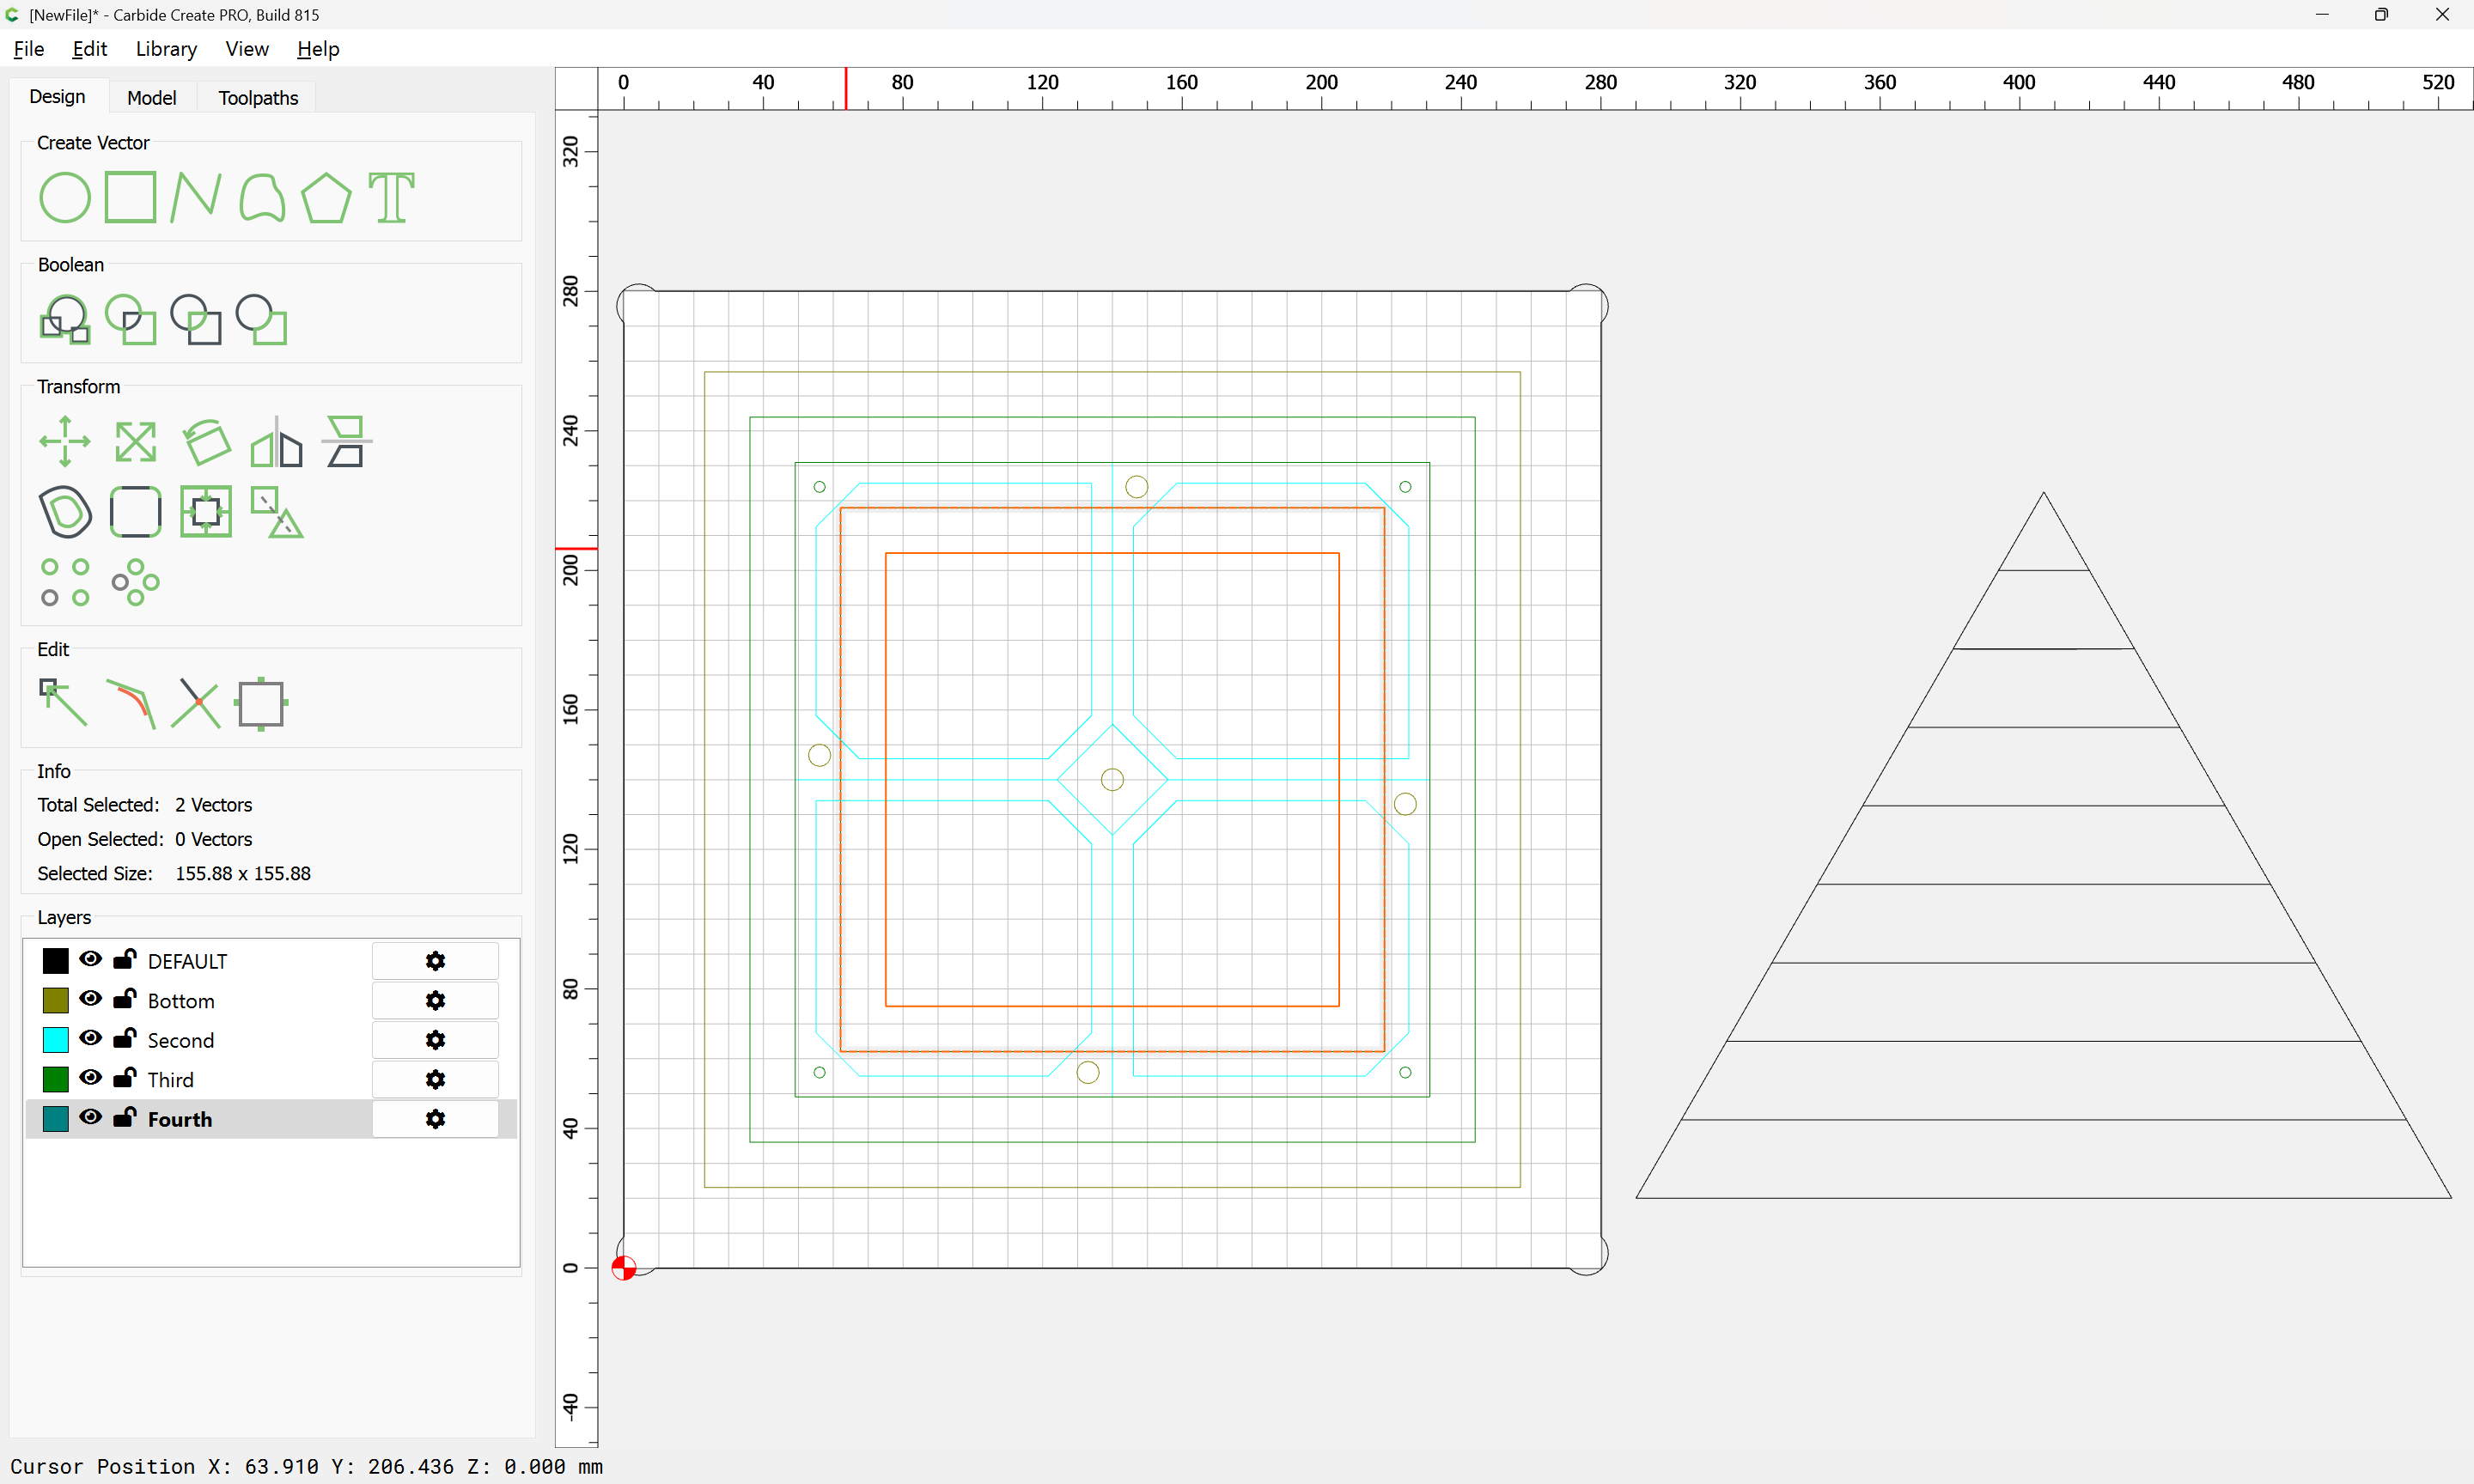Hide the Fourth layer with eye icon
The image size is (2474, 1484).
[91, 1117]
